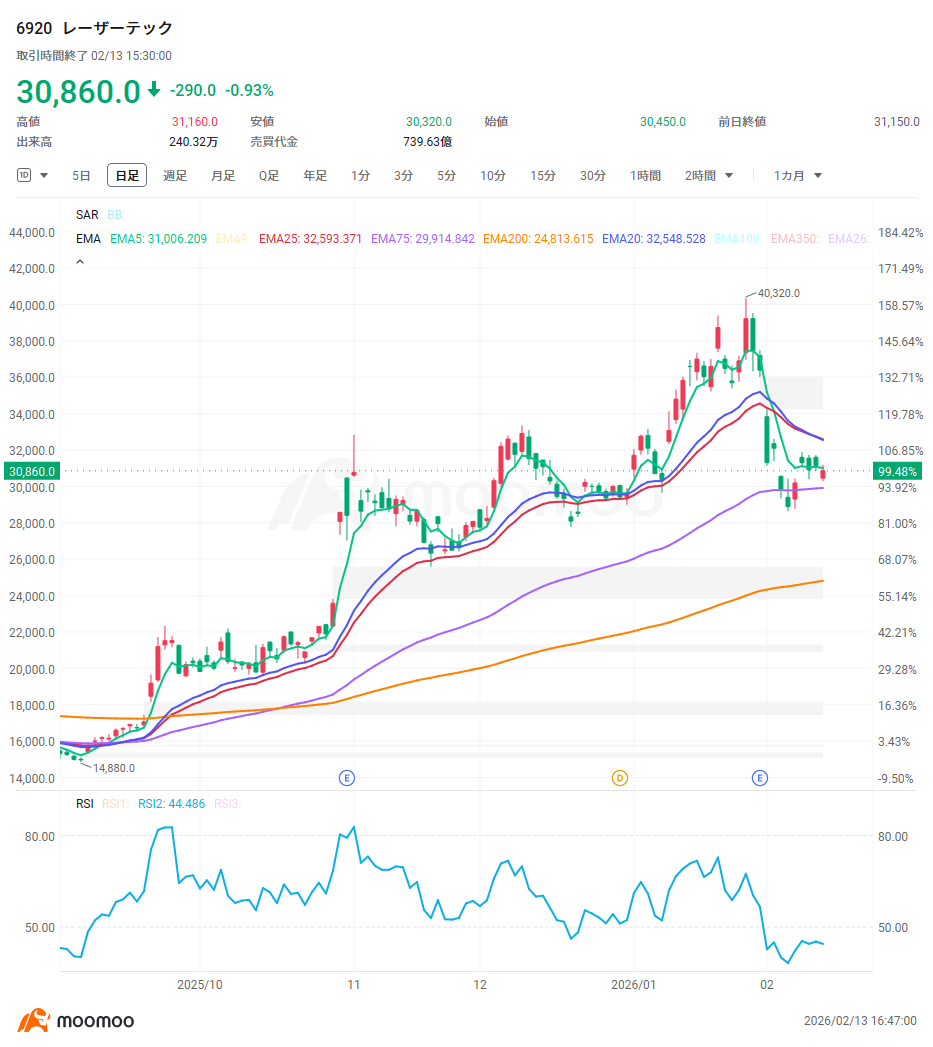Screen dimensions: 933x1047
Task: Click the dividend D marker
Action: click(x=620, y=778)
